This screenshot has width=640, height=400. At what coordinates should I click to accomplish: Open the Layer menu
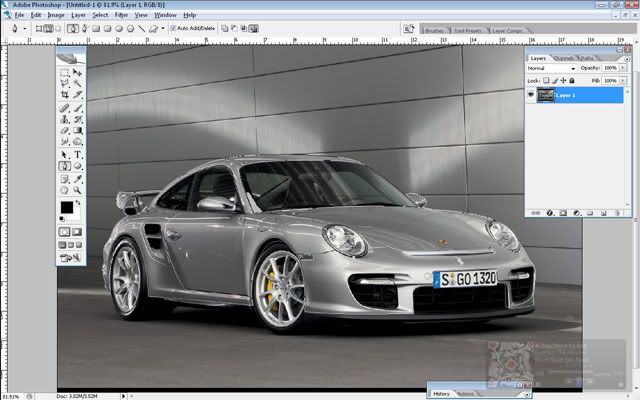click(78, 15)
